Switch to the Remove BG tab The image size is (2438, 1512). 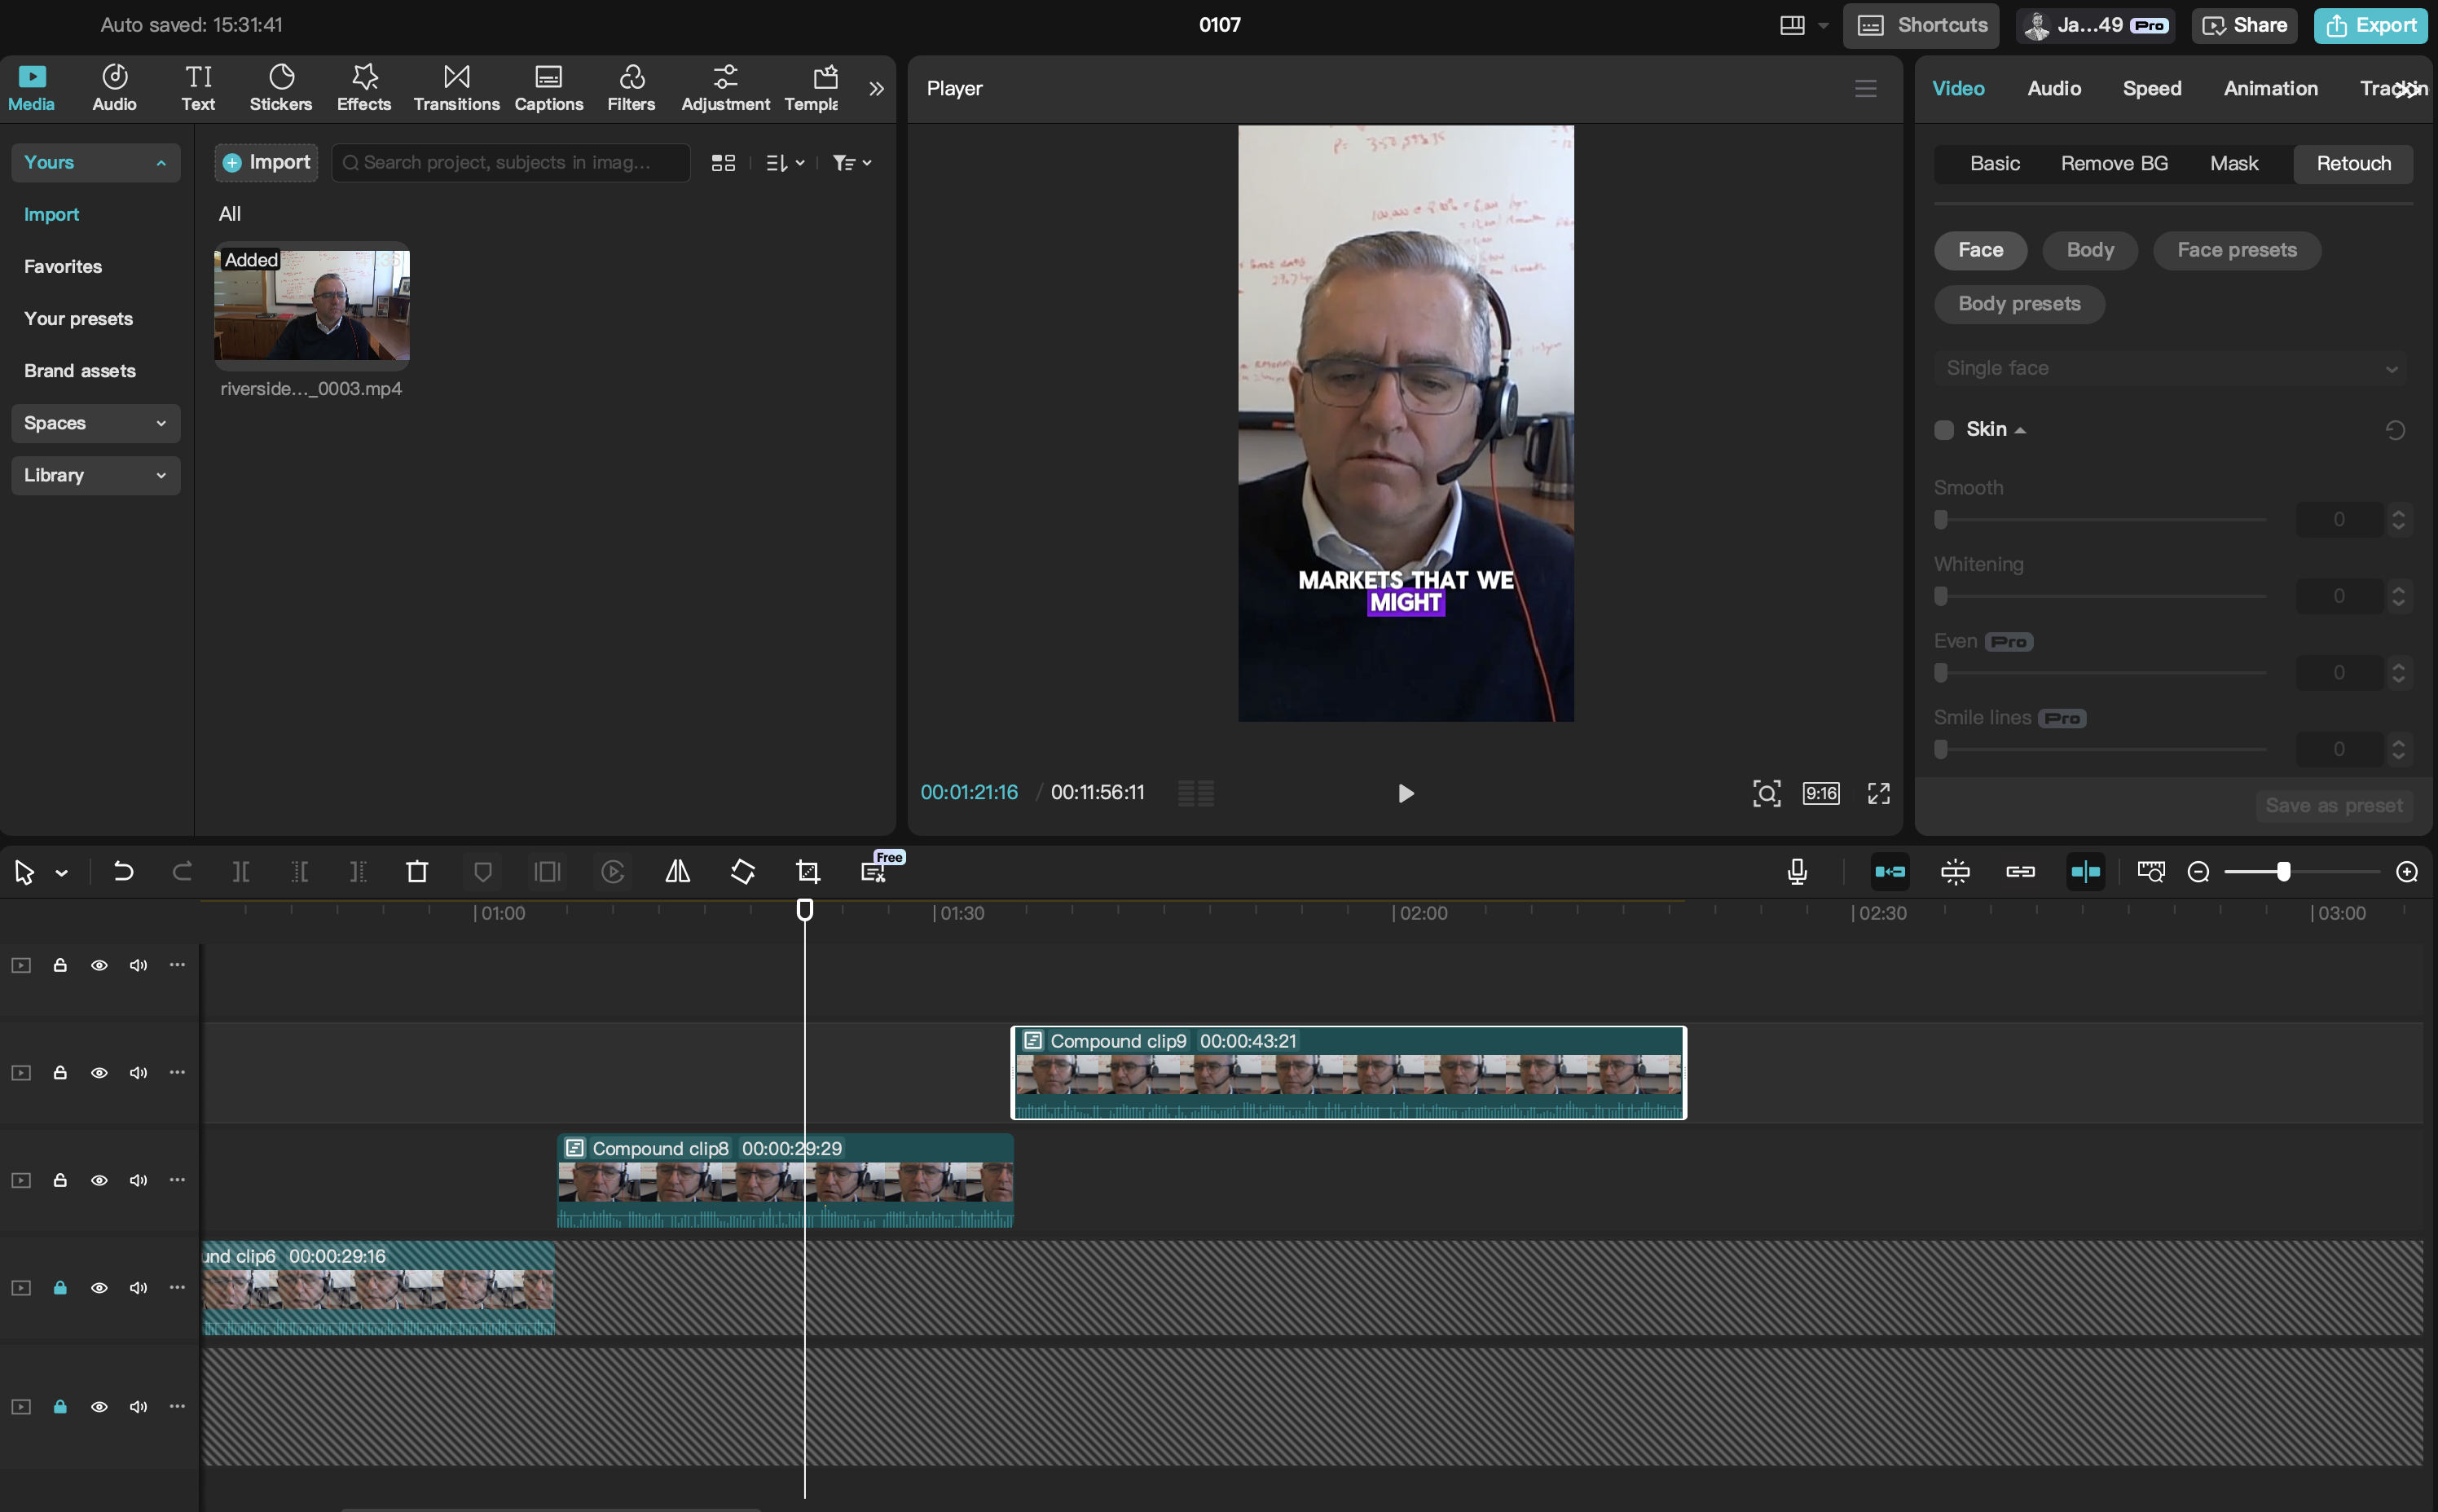click(2114, 163)
